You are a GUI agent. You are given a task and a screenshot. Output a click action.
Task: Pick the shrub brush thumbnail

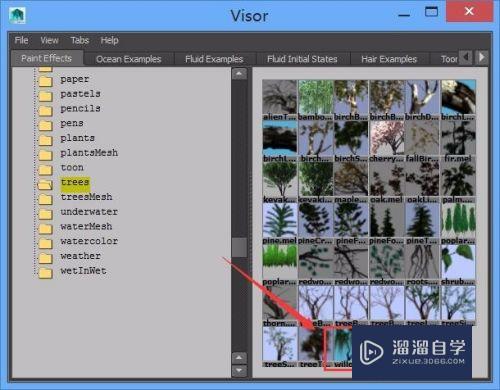pyautogui.click(x=458, y=262)
